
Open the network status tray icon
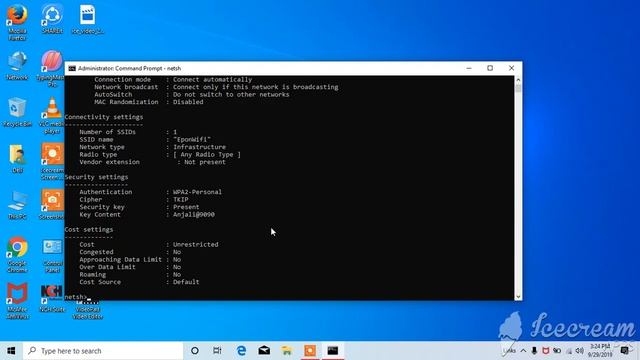coord(569,351)
